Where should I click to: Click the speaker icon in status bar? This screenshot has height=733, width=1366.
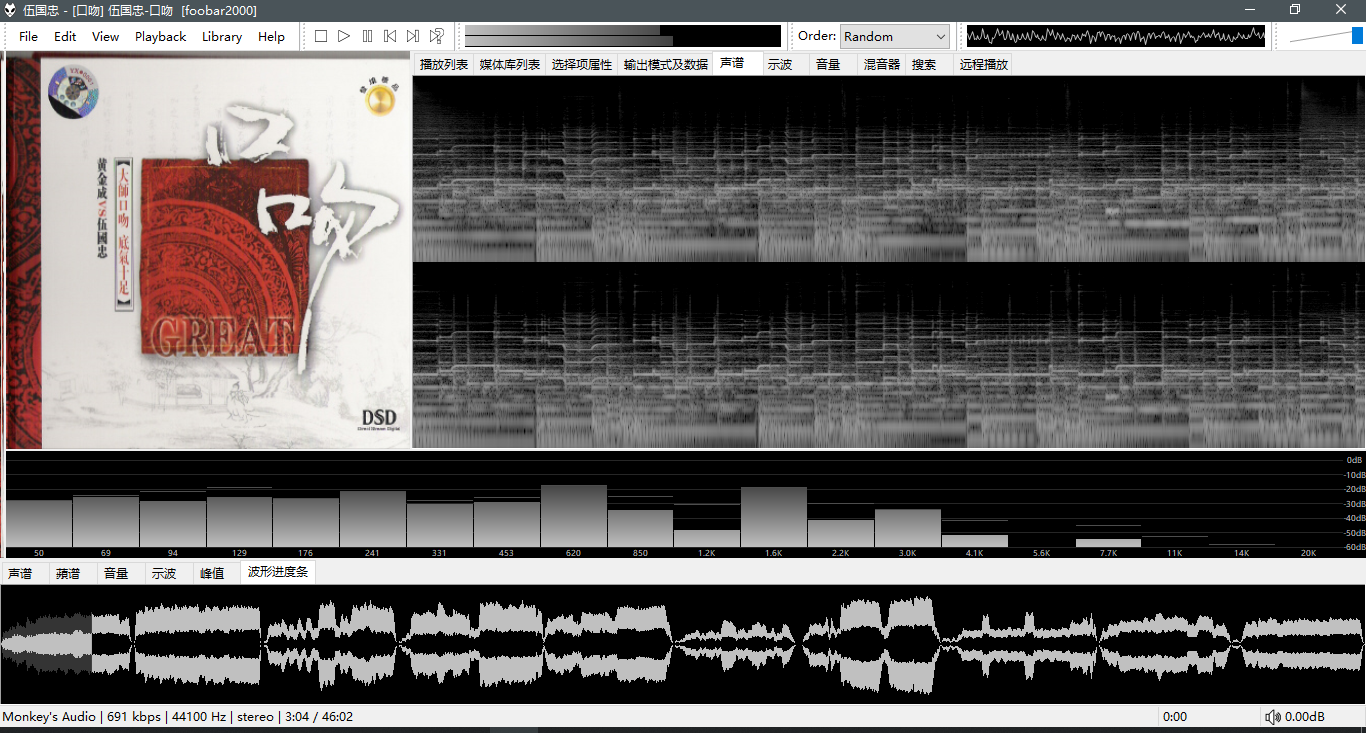[x=1273, y=717]
